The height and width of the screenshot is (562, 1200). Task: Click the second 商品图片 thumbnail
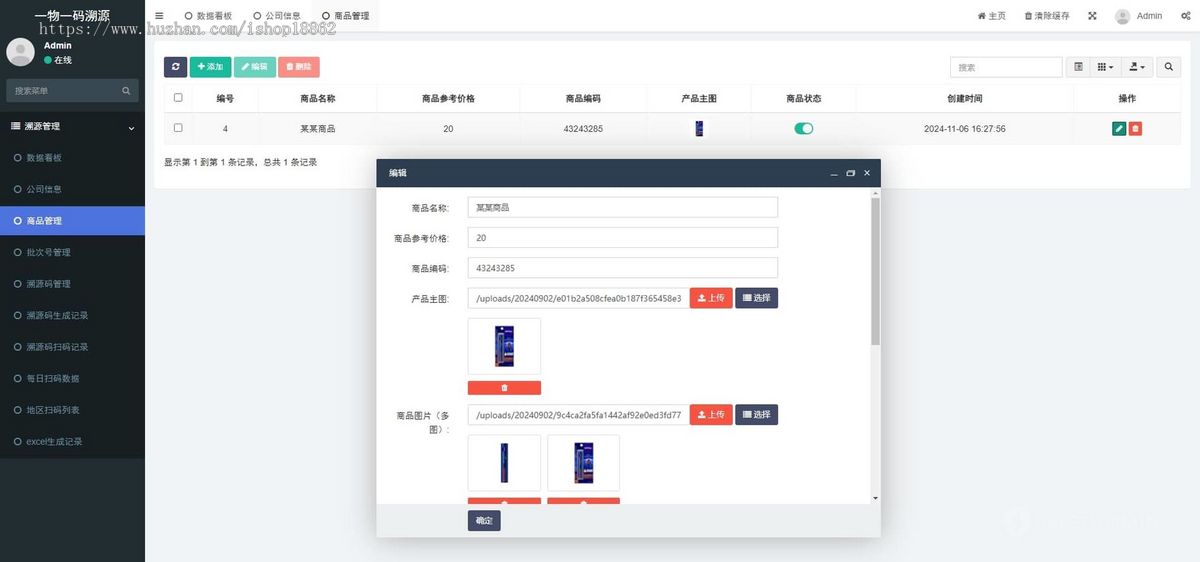(x=583, y=463)
